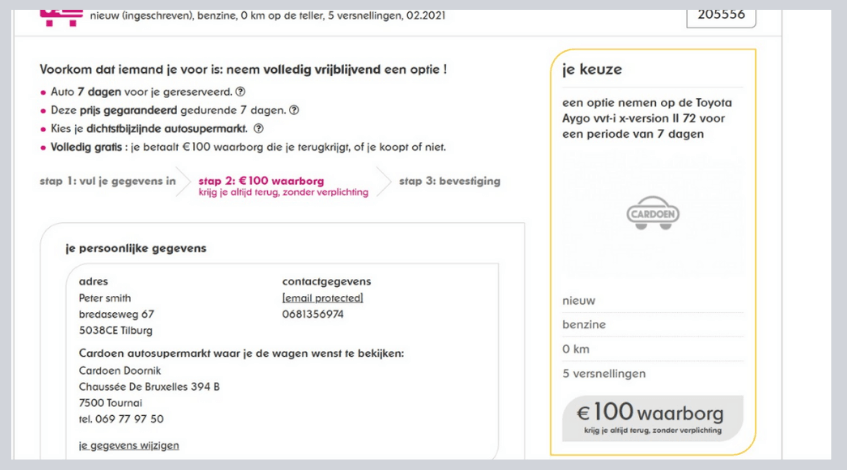Screen dimensions: 847x470
Task: Click the reference number 205556 box
Action: [x=721, y=16]
